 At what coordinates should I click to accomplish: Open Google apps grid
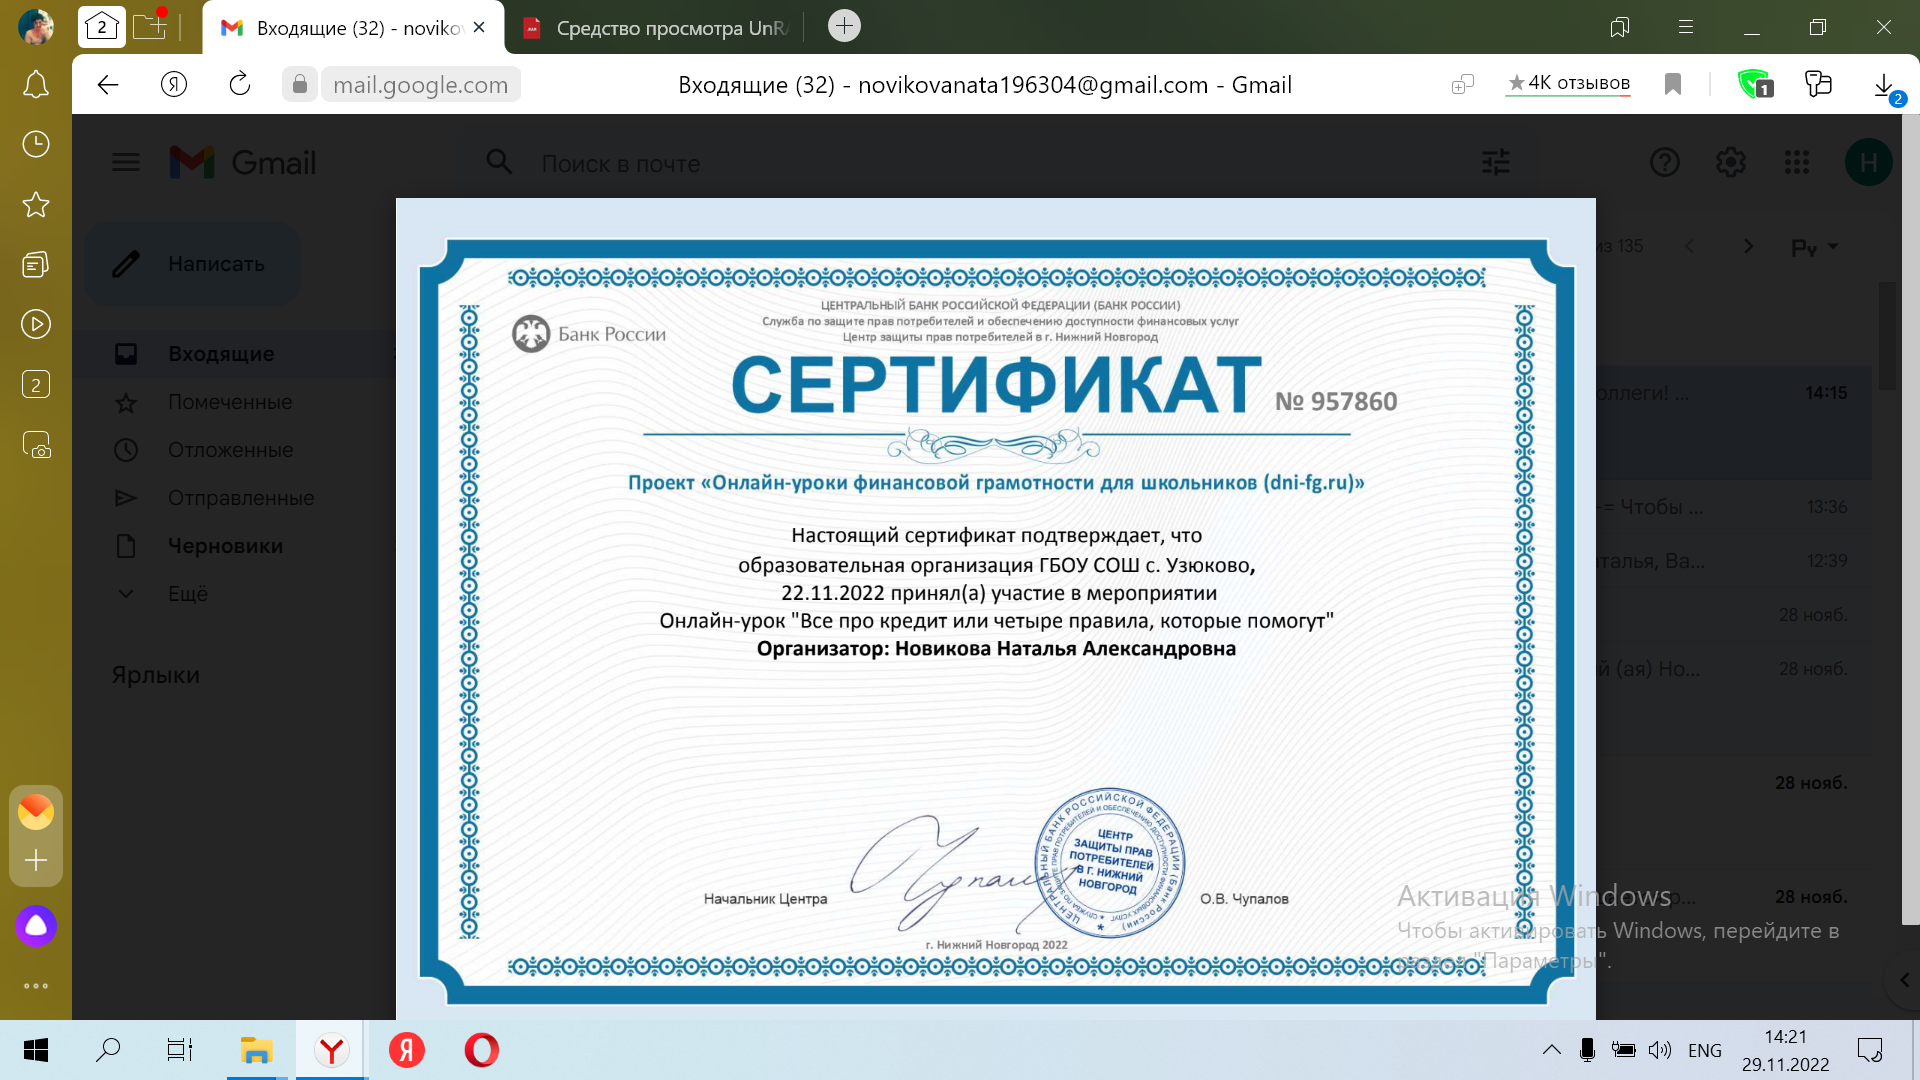coord(1797,162)
